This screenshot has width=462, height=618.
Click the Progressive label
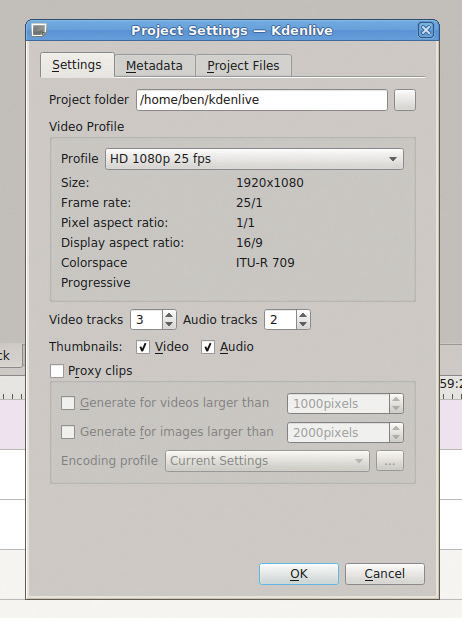click(x=96, y=283)
